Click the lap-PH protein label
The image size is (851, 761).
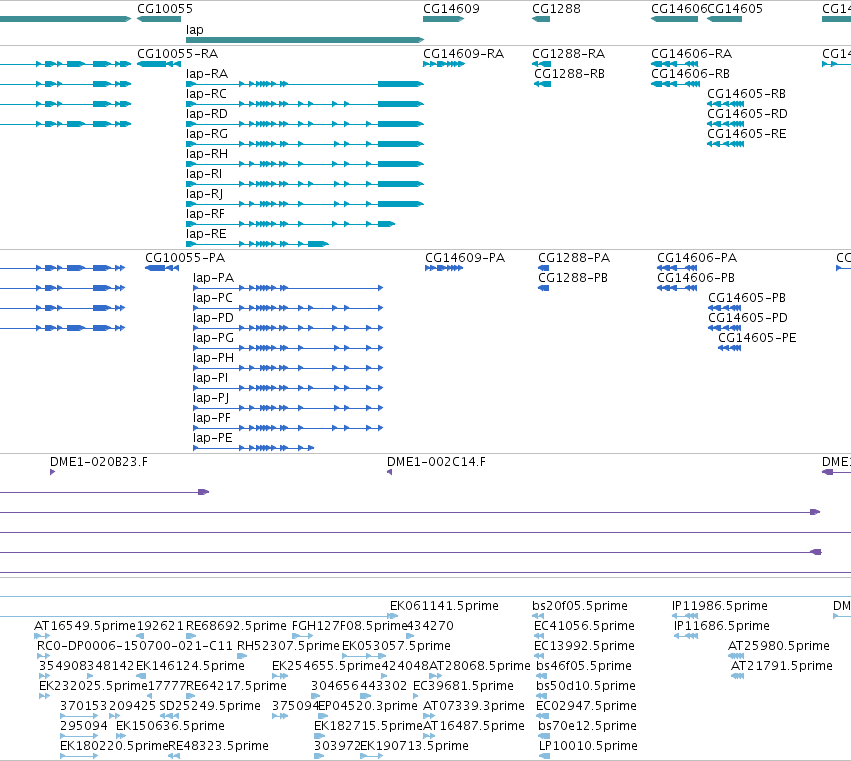pyautogui.click(x=213, y=358)
